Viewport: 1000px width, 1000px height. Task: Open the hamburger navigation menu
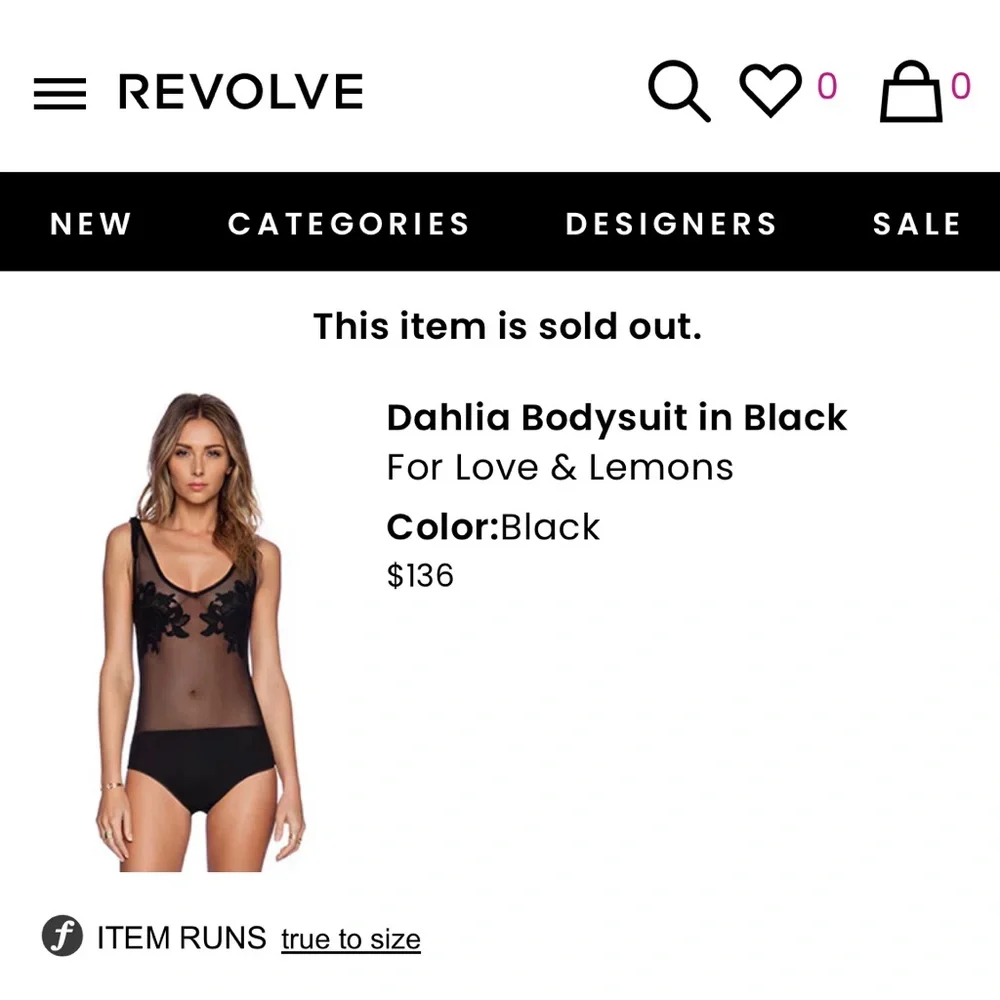pos(60,92)
